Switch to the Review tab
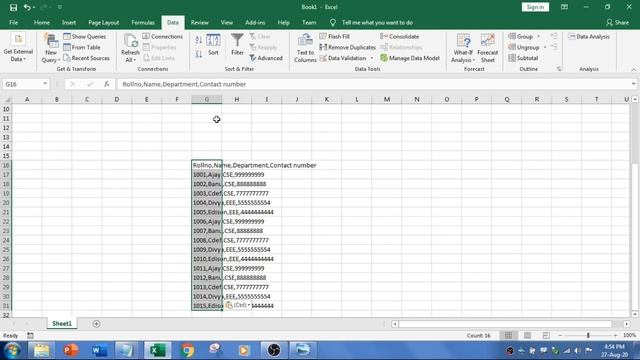 click(200, 22)
